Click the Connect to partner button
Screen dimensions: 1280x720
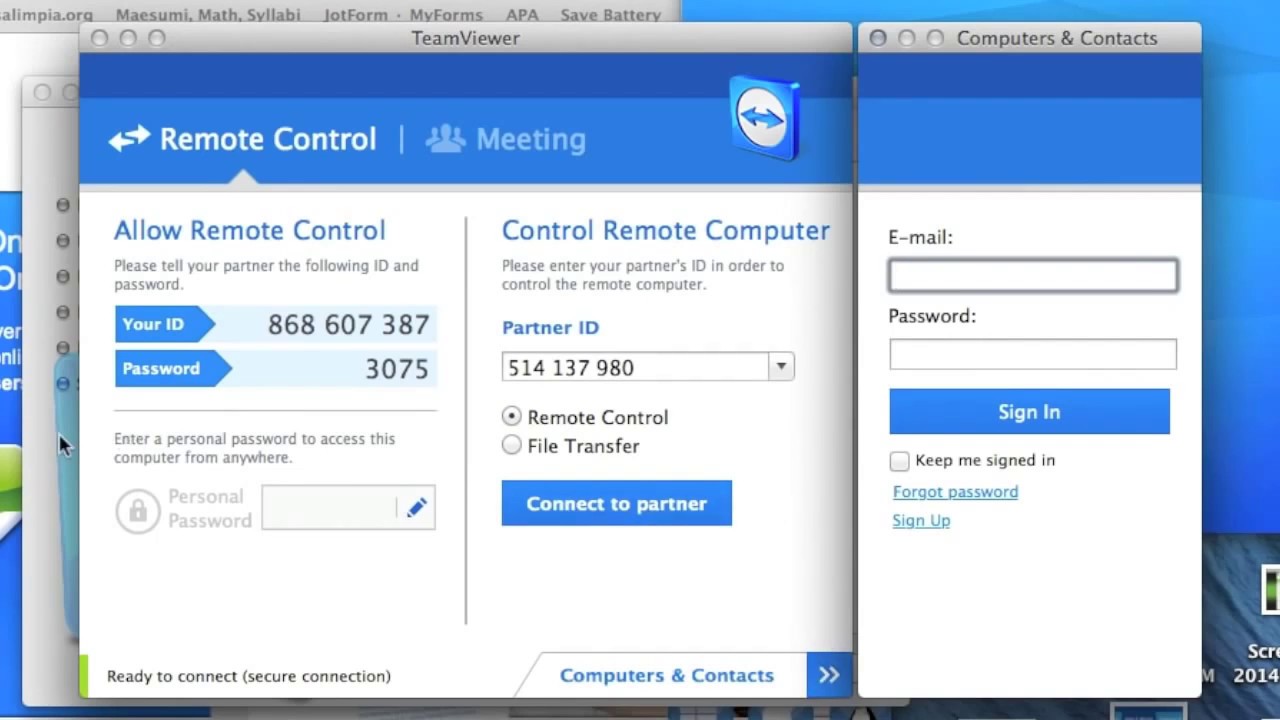click(617, 503)
